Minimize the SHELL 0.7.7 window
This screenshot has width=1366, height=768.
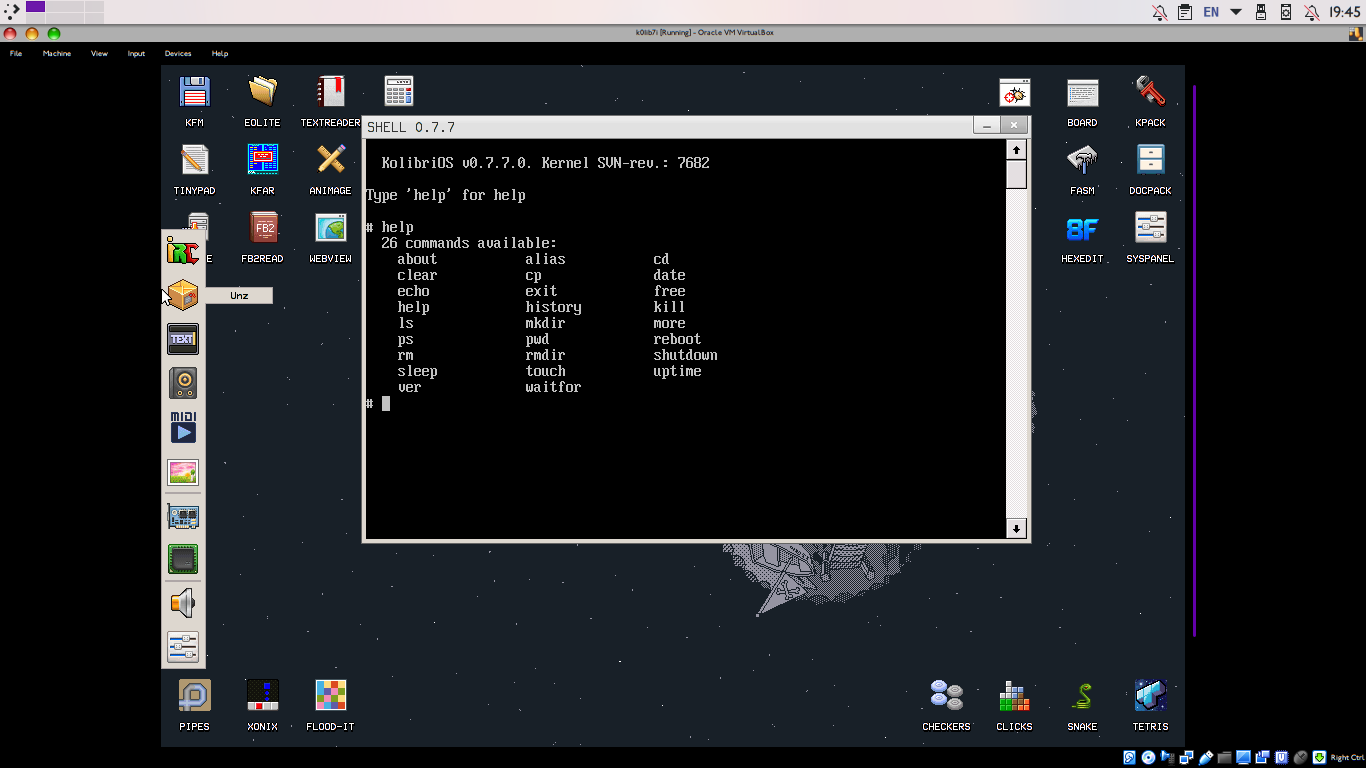tap(987, 126)
